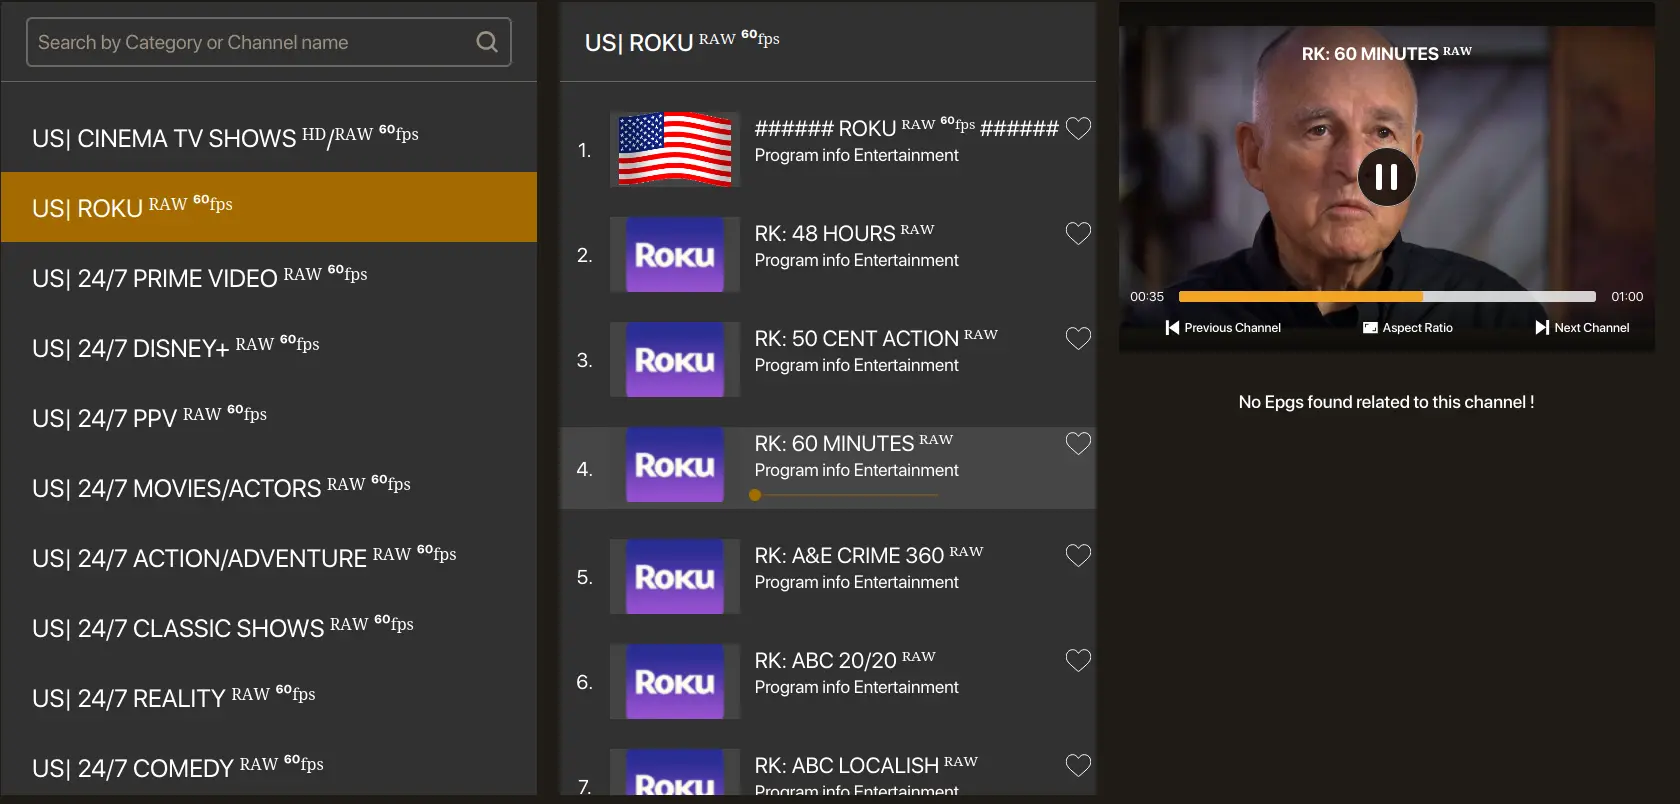Add RK: A&E CRIME 360 to favorites

tap(1078, 555)
